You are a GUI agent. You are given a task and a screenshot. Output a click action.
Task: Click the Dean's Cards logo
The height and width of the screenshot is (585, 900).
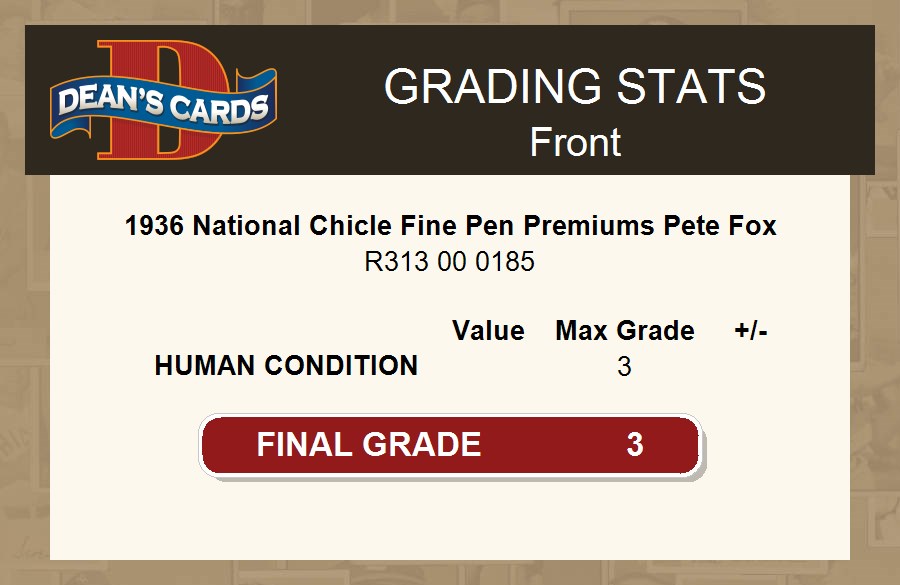(x=163, y=100)
